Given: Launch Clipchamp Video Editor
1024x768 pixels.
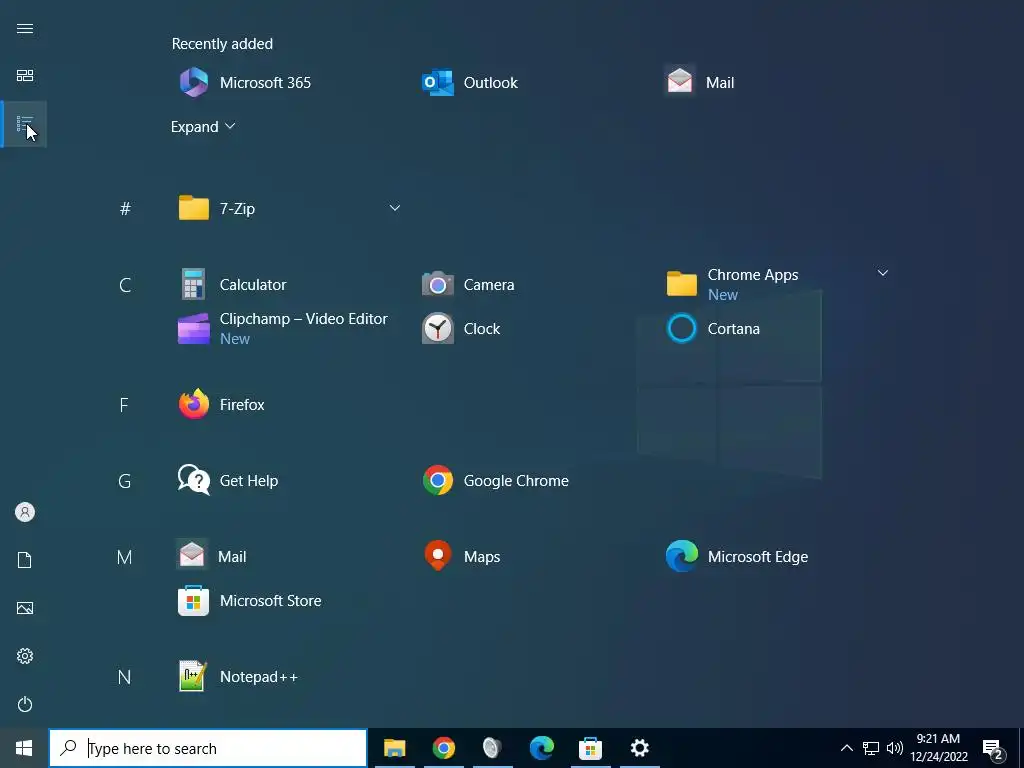Looking at the screenshot, I should point(283,328).
